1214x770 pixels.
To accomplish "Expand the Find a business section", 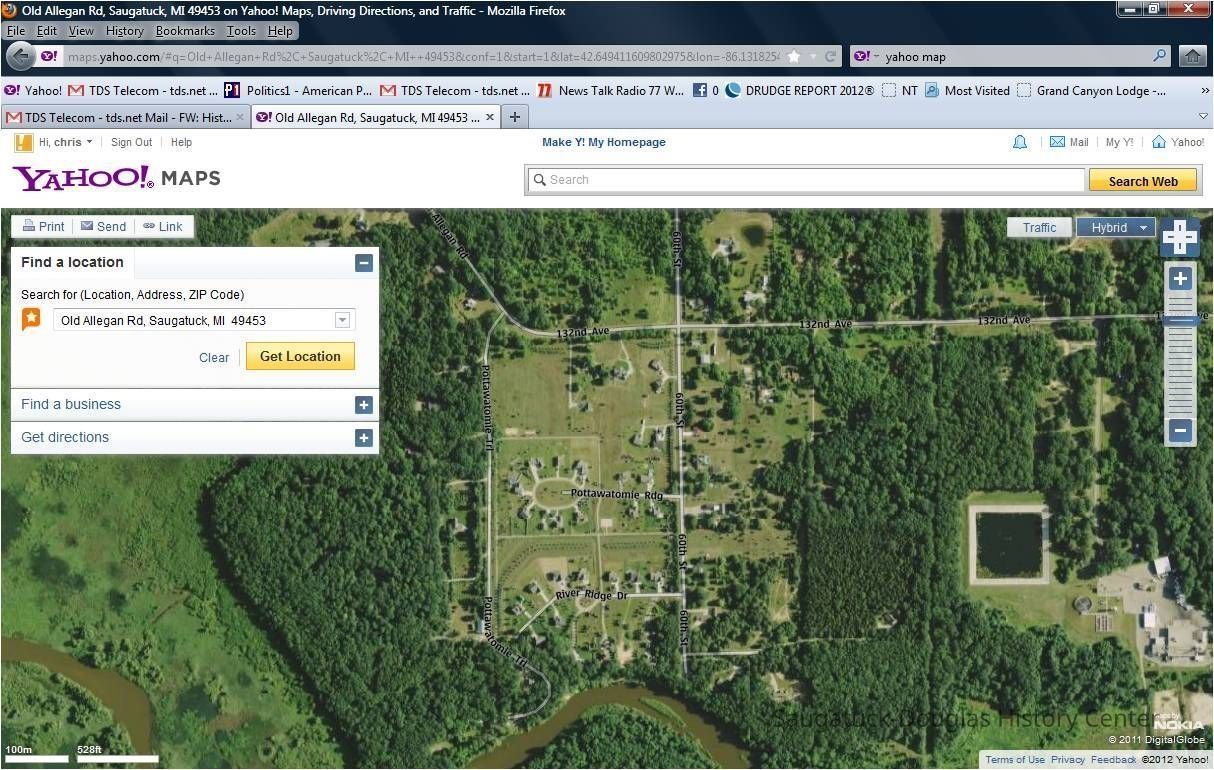I will coord(364,405).
